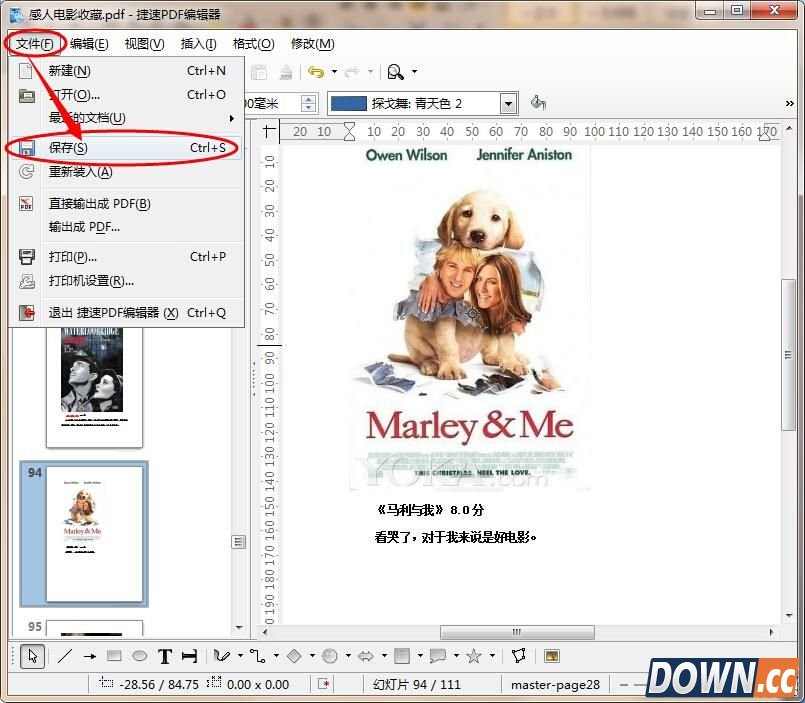Choose 保存(S) from the File menu

pyautogui.click(x=68, y=148)
